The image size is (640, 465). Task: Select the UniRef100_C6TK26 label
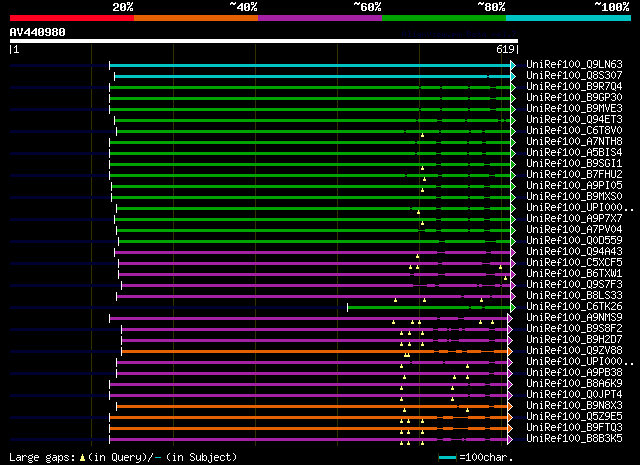pos(574,307)
